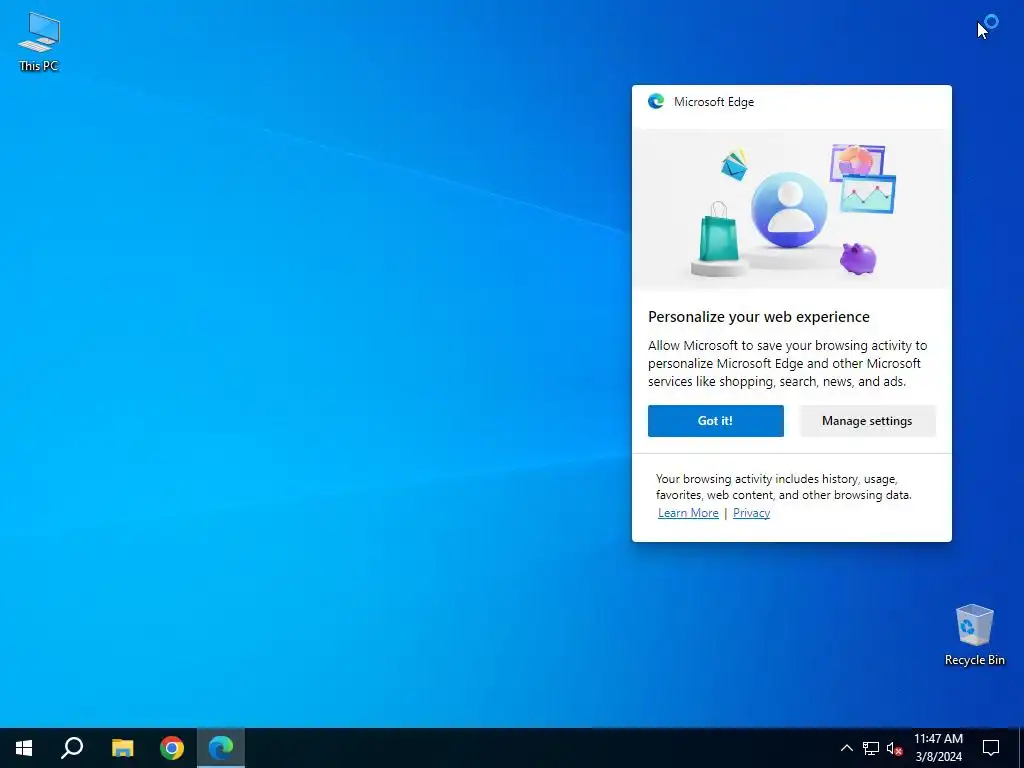1024x768 pixels.
Task: Click the "Microsoft Edge" popup title text
Action: (714, 102)
